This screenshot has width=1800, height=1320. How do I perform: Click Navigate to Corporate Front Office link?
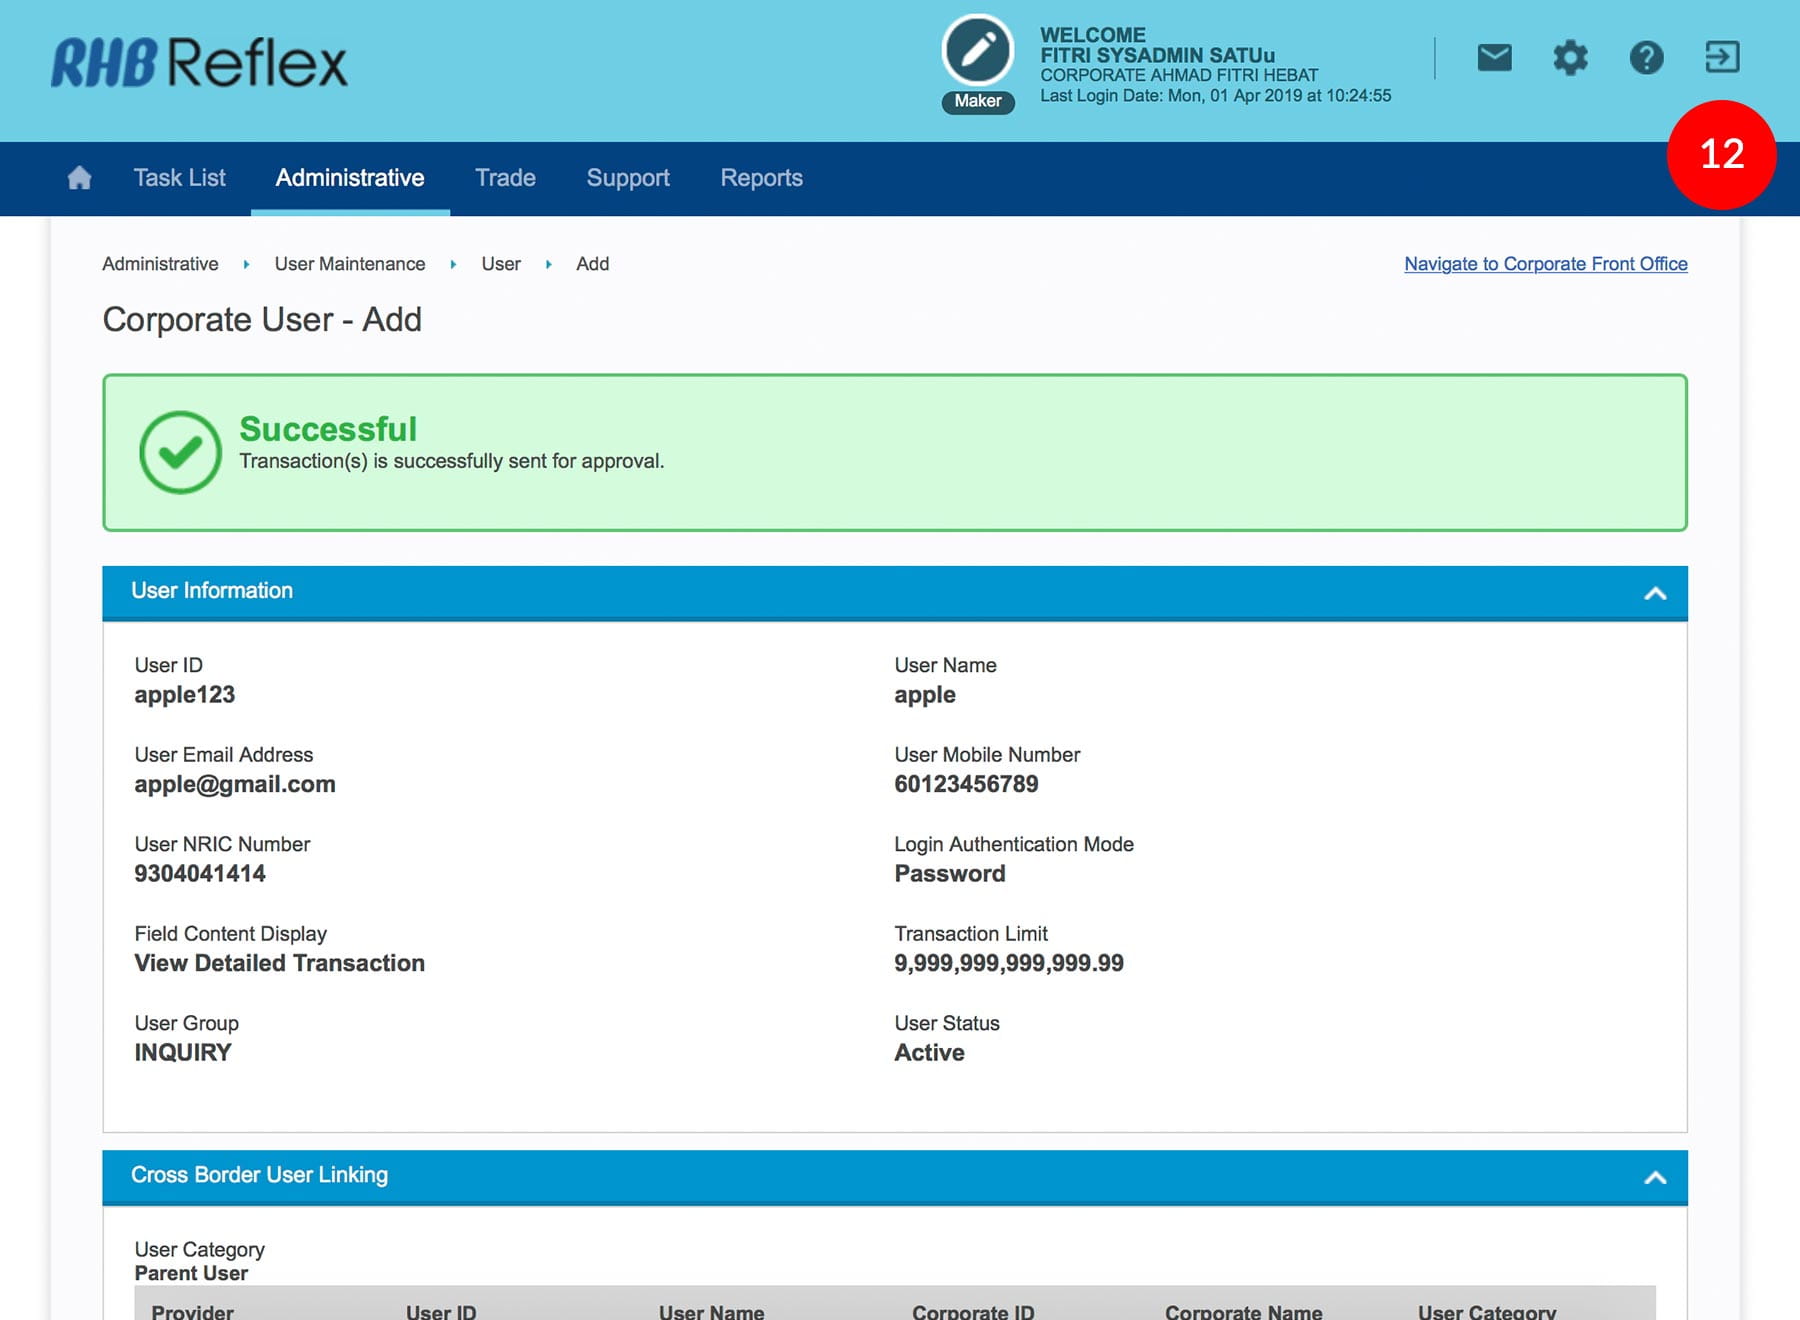click(x=1545, y=264)
